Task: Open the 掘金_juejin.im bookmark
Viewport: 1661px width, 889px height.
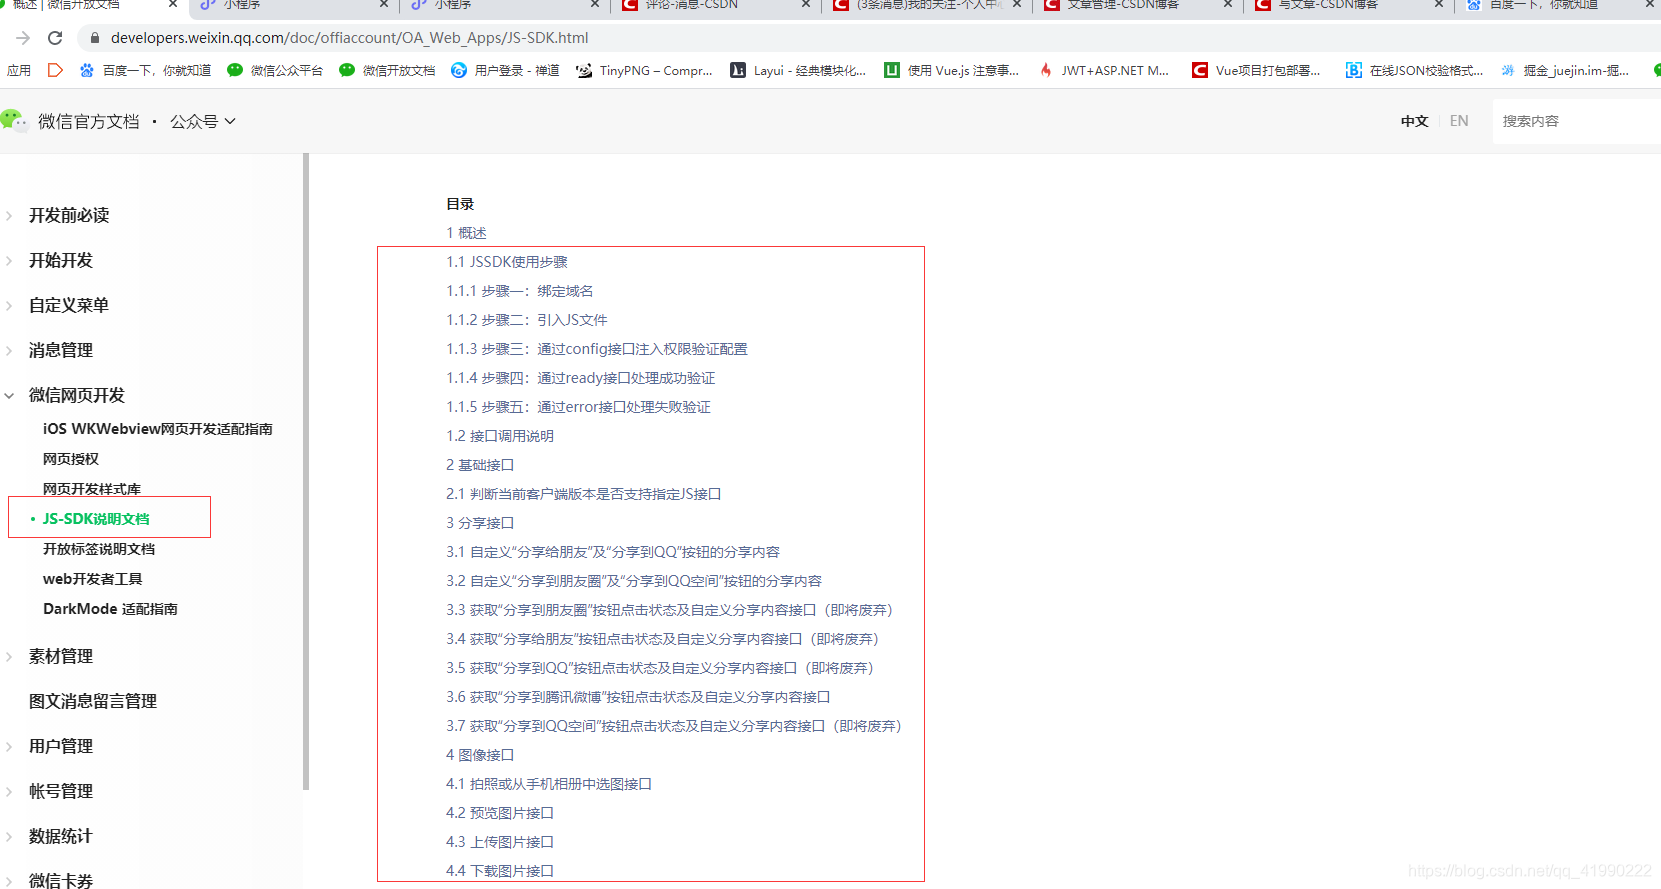Action: tap(1565, 71)
